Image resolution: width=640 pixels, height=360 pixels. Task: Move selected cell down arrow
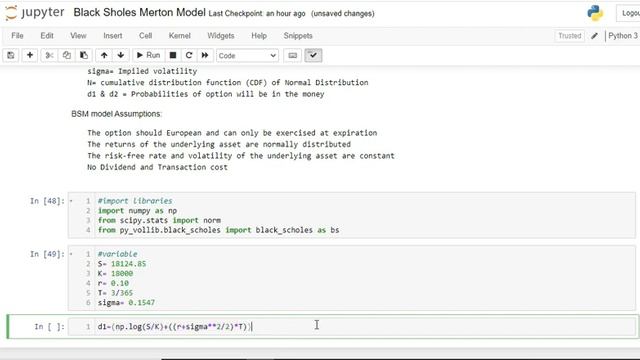tap(121, 55)
